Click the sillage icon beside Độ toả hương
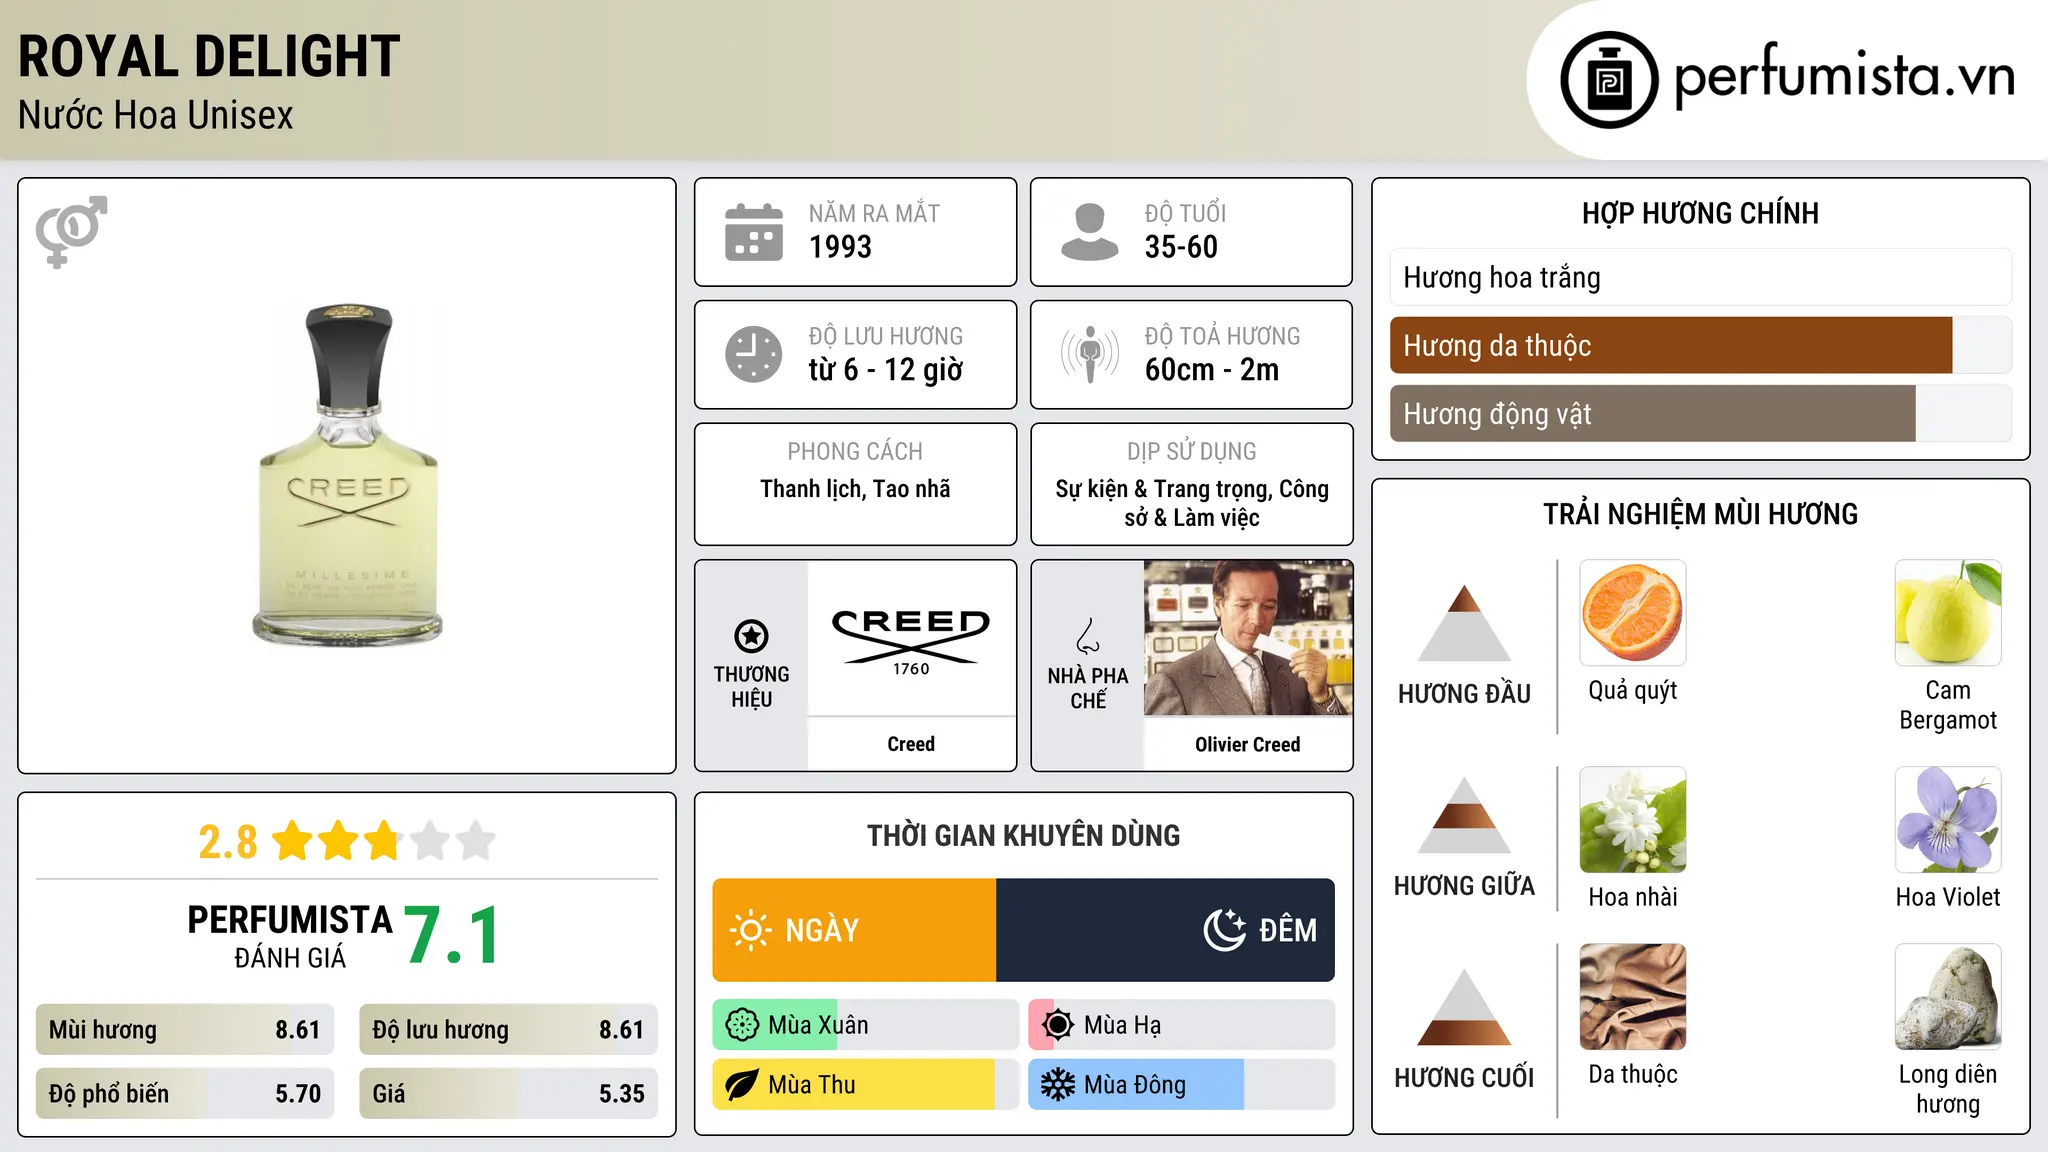 pos(1090,354)
